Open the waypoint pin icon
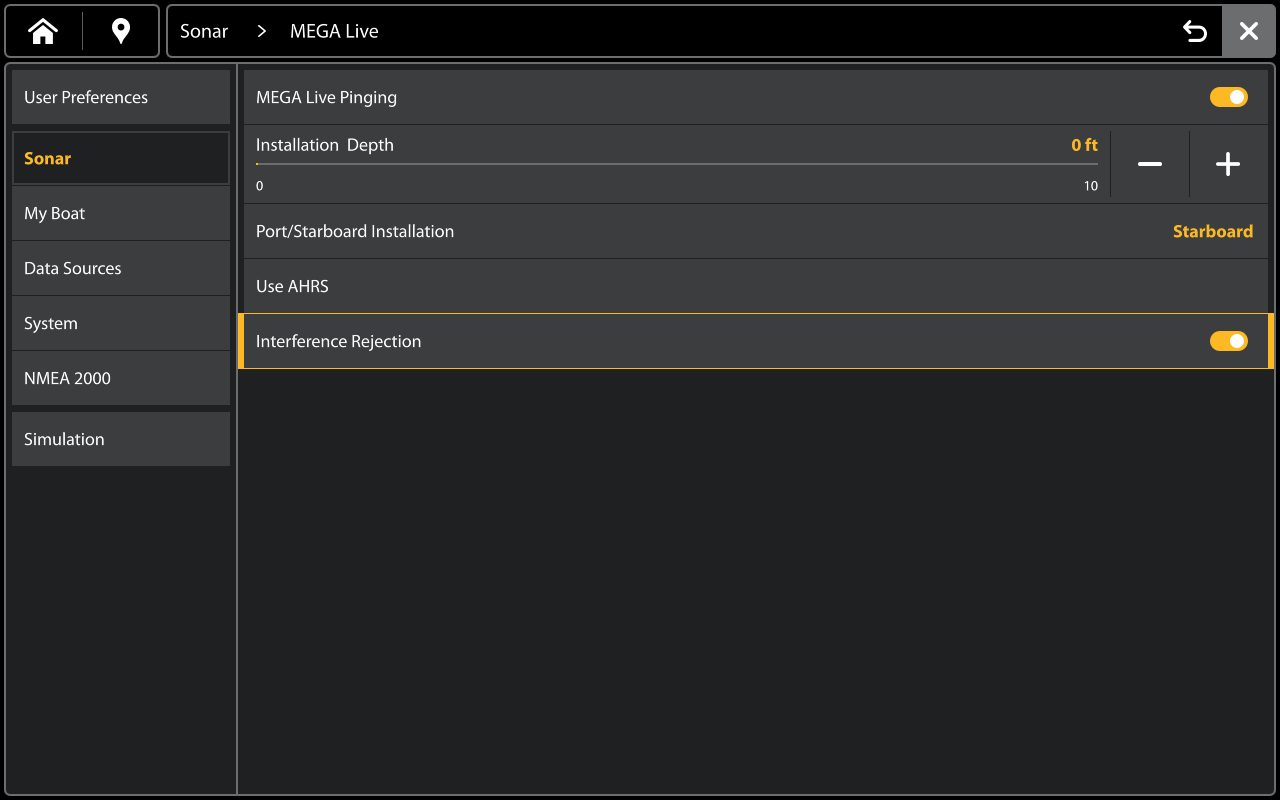The width and height of the screenshot is (1280, 800). tap(121, 31)
